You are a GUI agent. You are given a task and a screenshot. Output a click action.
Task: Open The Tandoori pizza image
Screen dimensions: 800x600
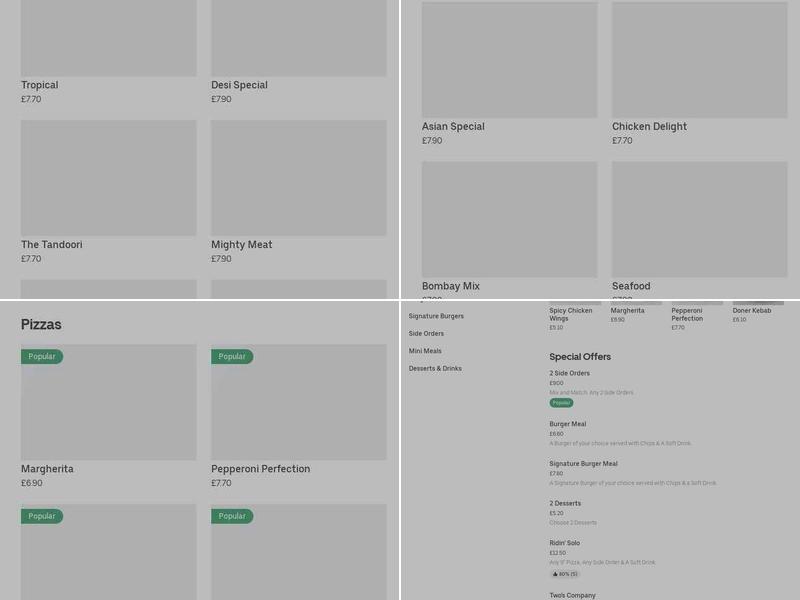(108, 178)
